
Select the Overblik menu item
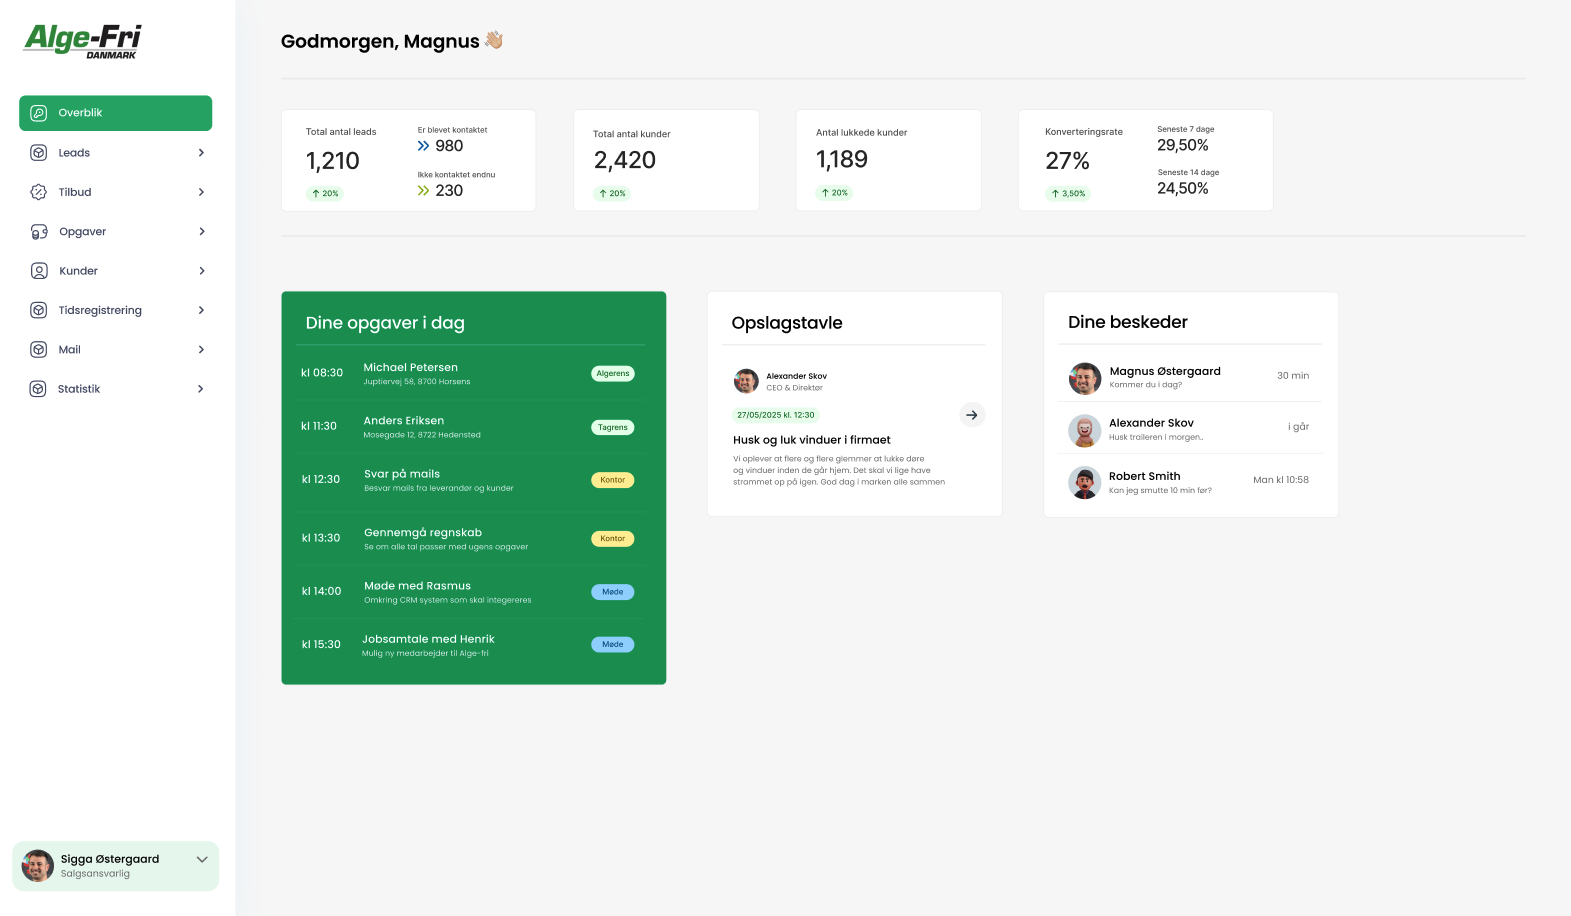point(115,113)
